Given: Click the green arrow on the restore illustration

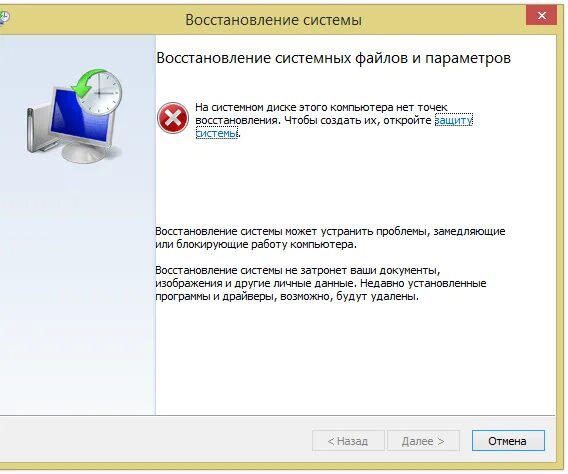Looking at the screenshot, I should [x=84, y=84].
